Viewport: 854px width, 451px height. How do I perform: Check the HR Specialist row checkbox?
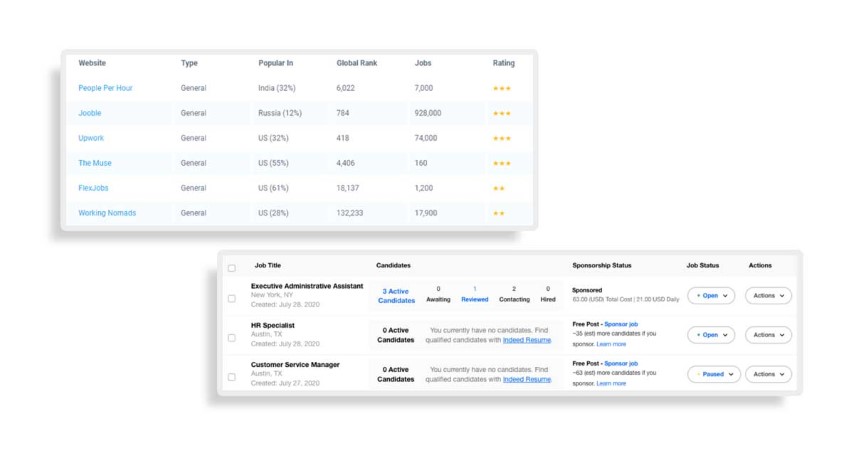coord(231,338)
